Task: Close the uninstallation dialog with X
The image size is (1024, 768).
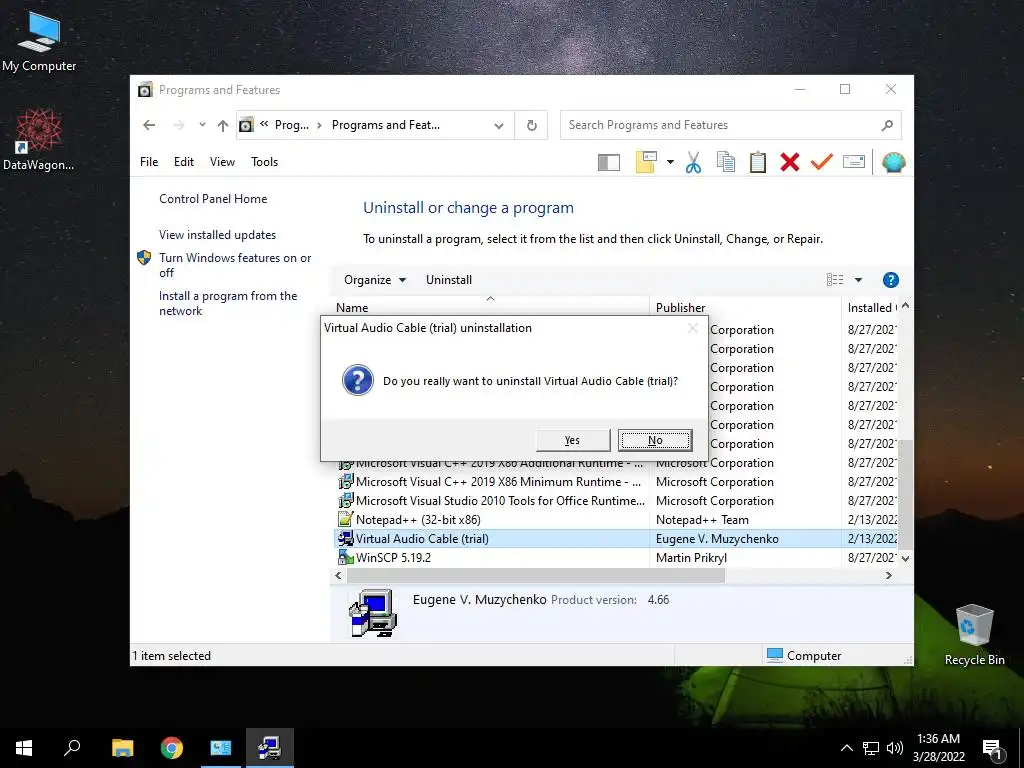Action: (x=693, y=328)
